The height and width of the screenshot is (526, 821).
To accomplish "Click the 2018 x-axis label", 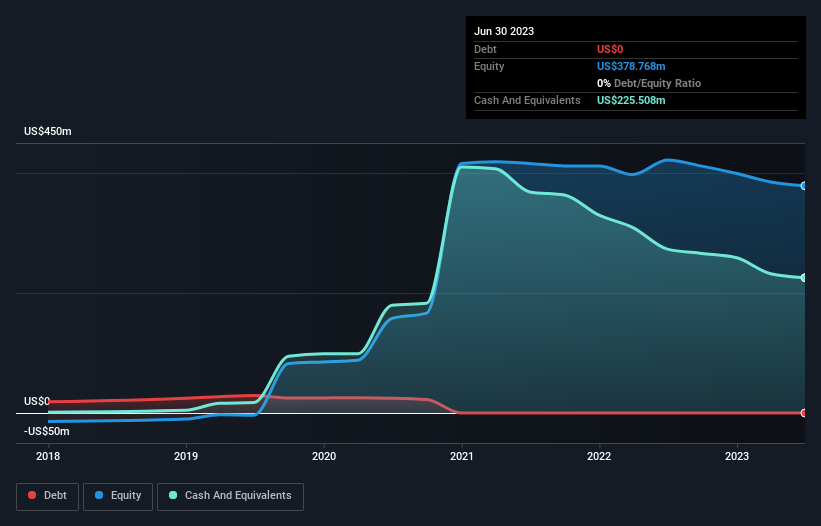I will 48,456.
